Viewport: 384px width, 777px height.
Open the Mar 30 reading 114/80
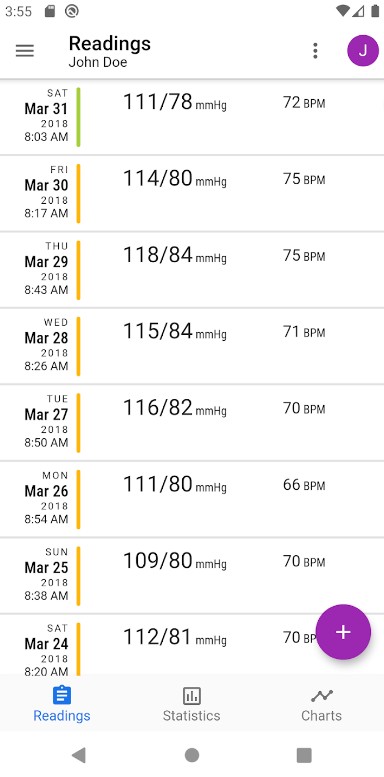click(x=192, y=193)
